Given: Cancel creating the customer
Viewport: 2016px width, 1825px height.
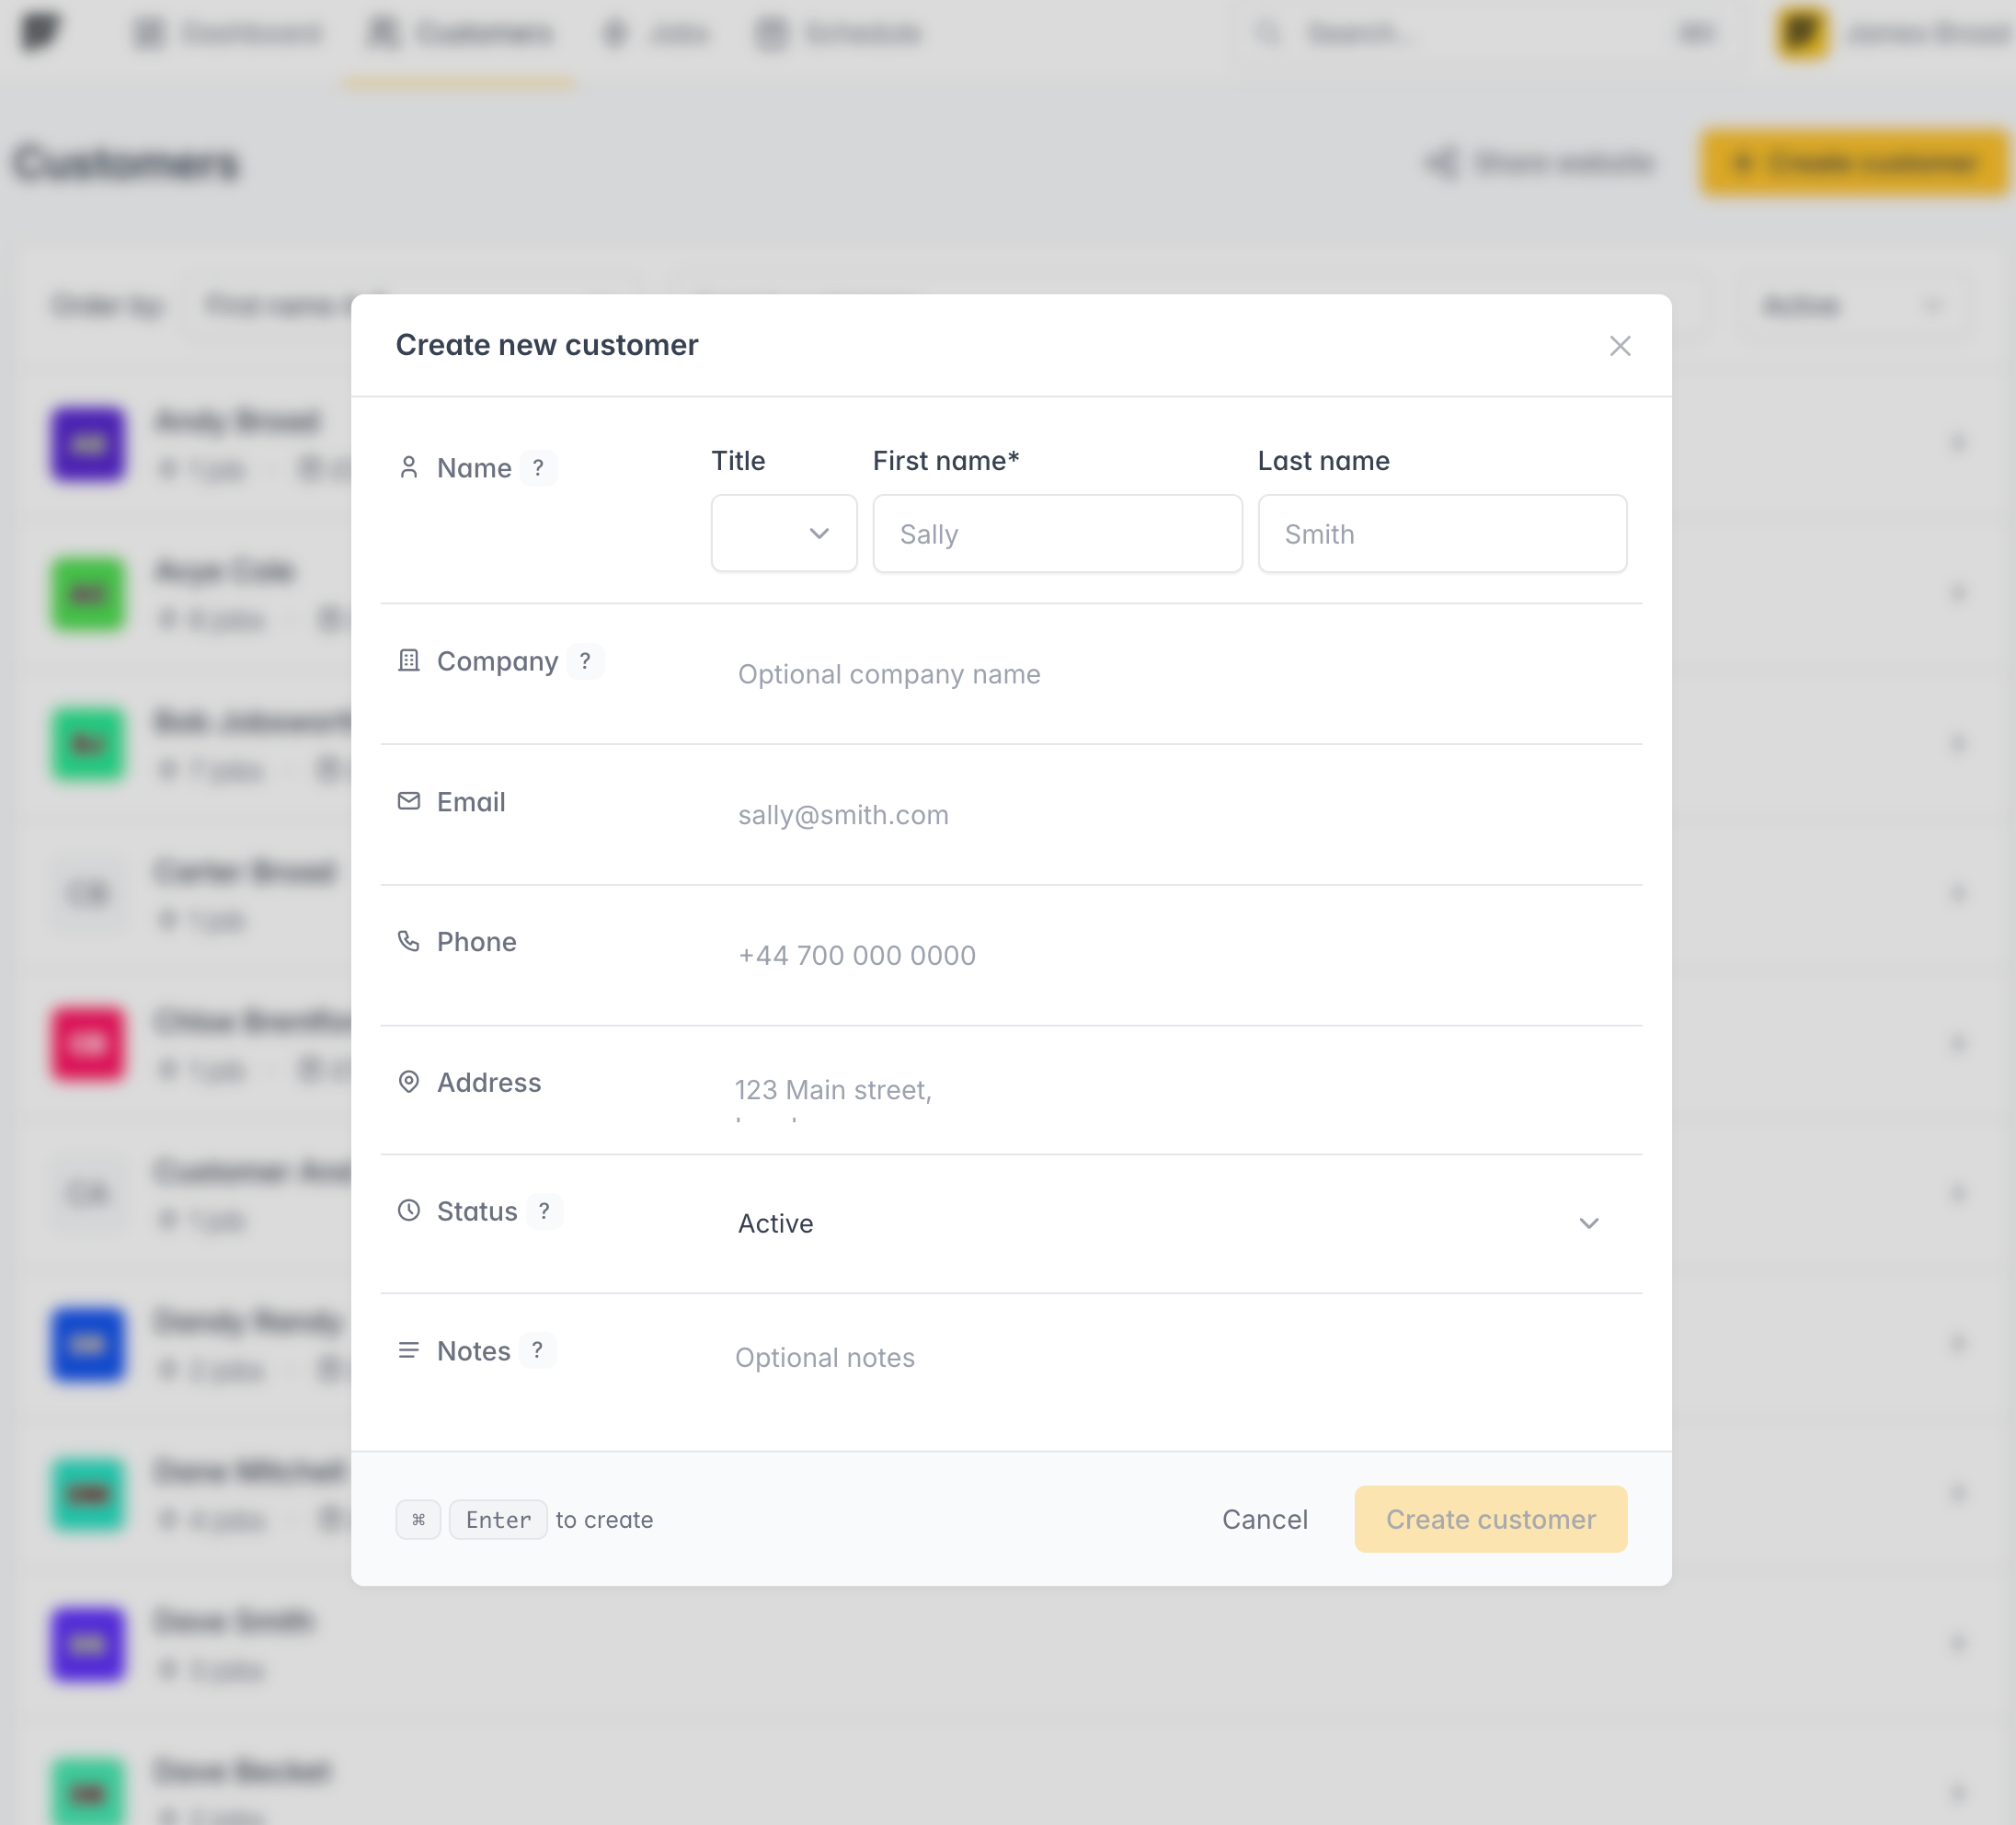Looking at the screenshot, I should (x=1265, y=1520).
